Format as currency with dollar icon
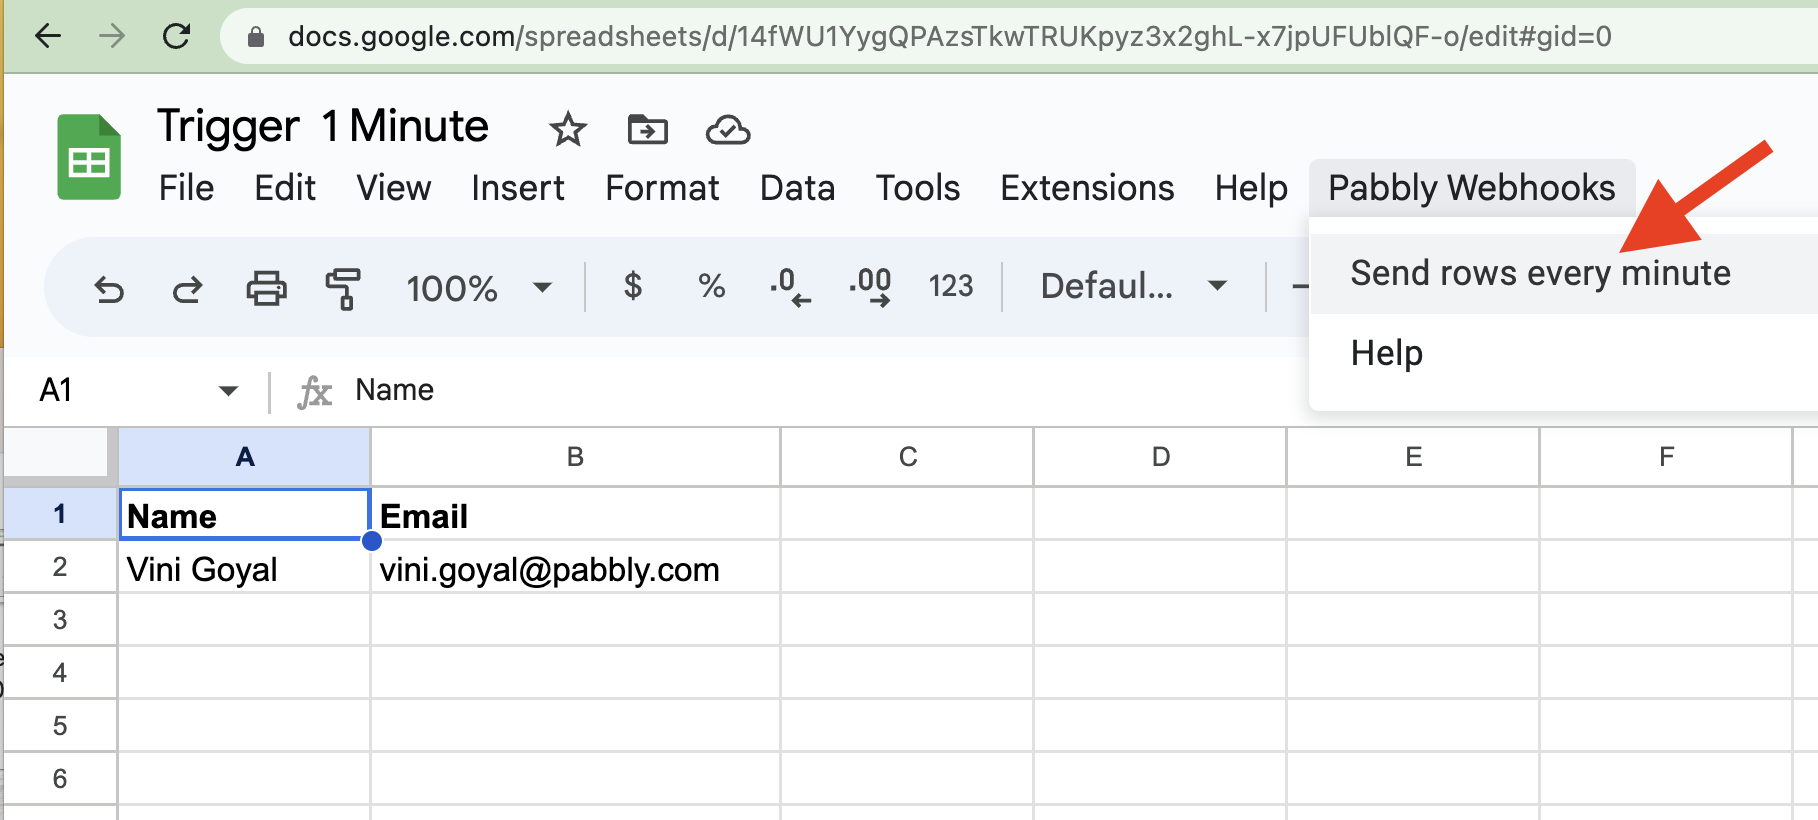Image resolution: width=1818 pixels, height=820 pixels. tap(632, 287)
